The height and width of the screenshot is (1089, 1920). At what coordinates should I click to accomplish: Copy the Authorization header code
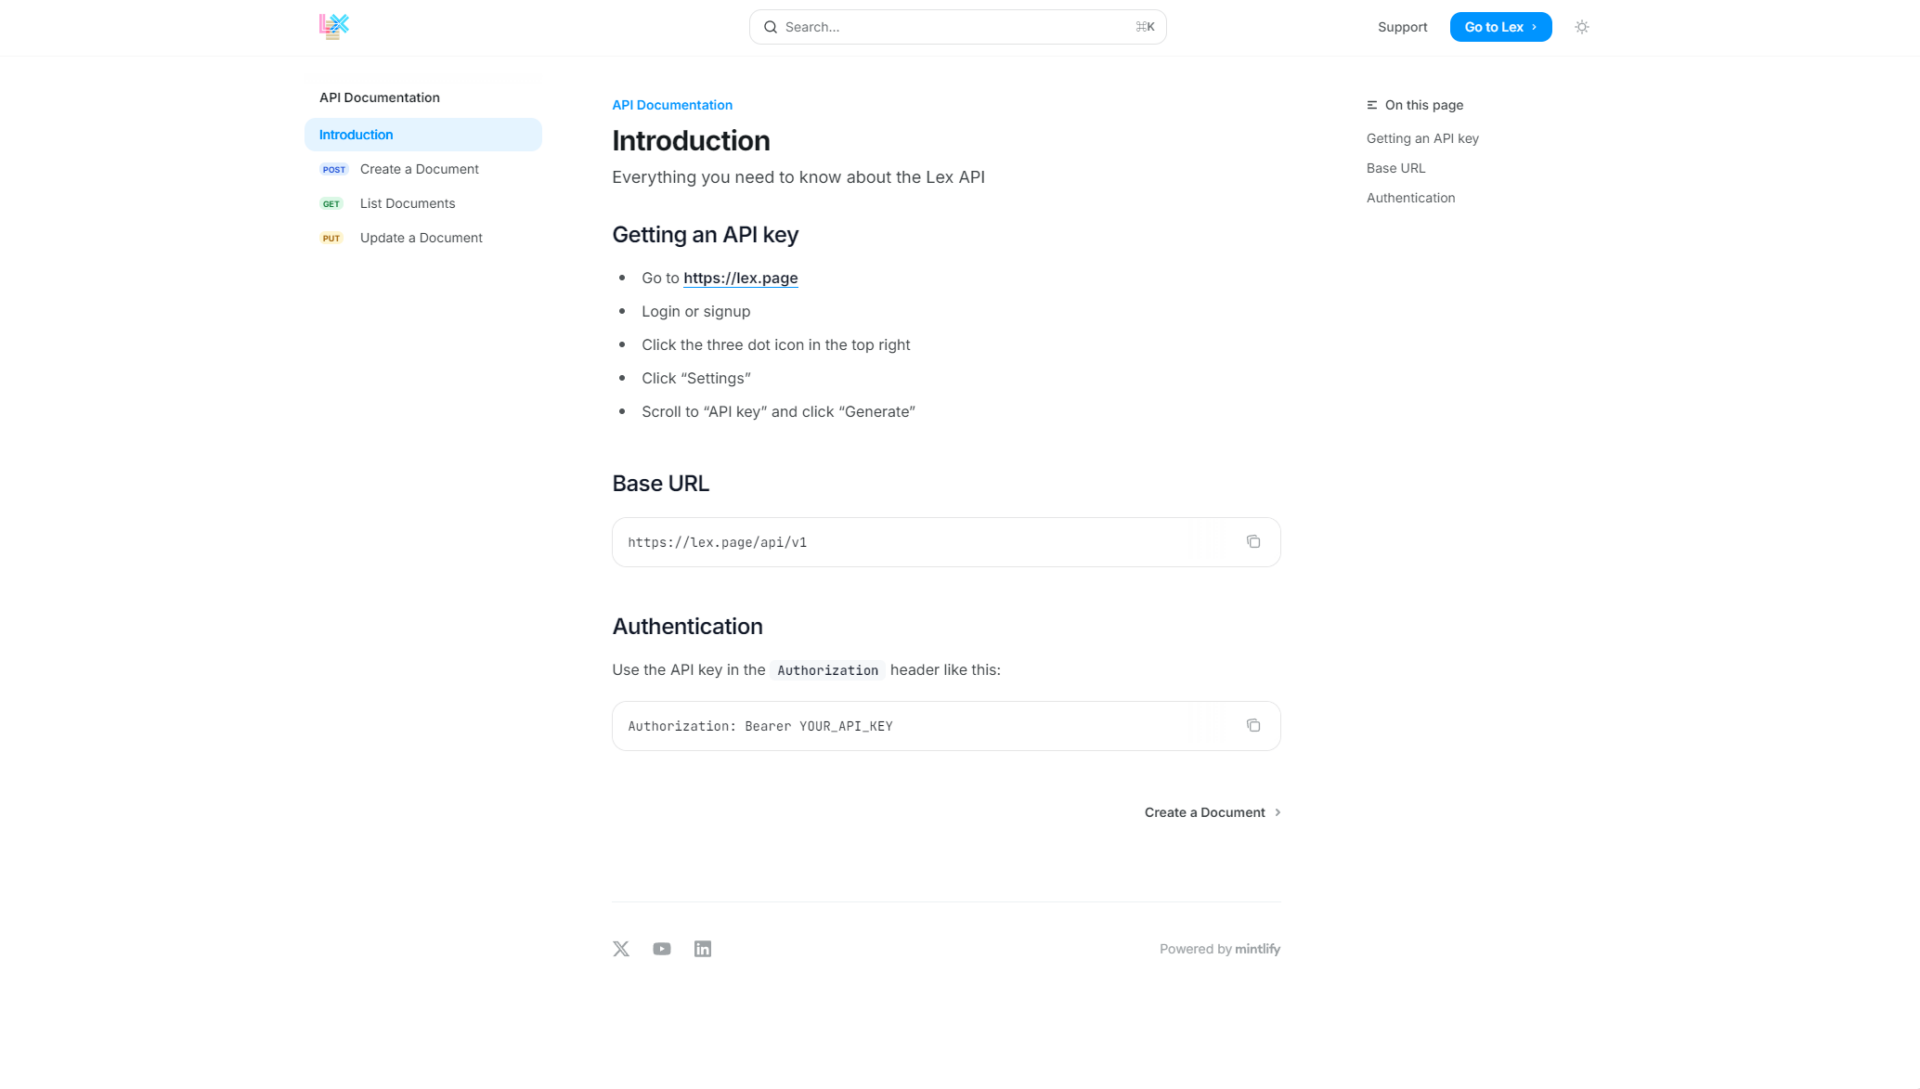pyautogui.click(x=1253, y=726)
